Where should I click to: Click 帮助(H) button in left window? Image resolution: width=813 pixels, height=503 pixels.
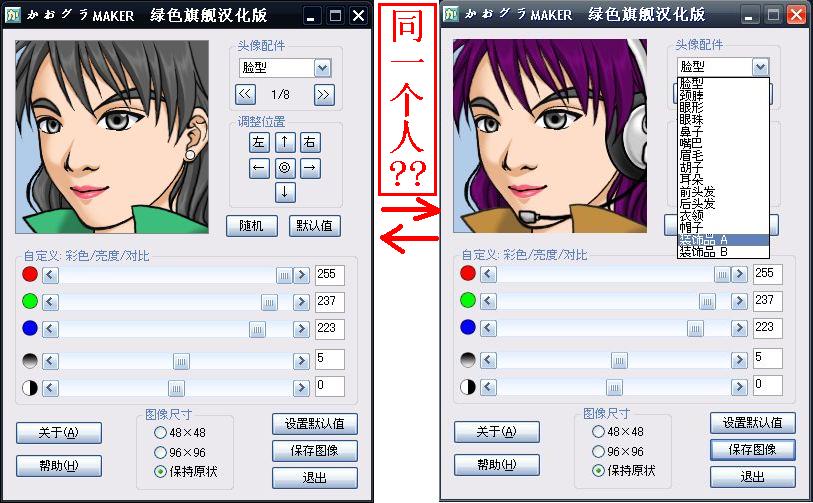coord(59,466)
